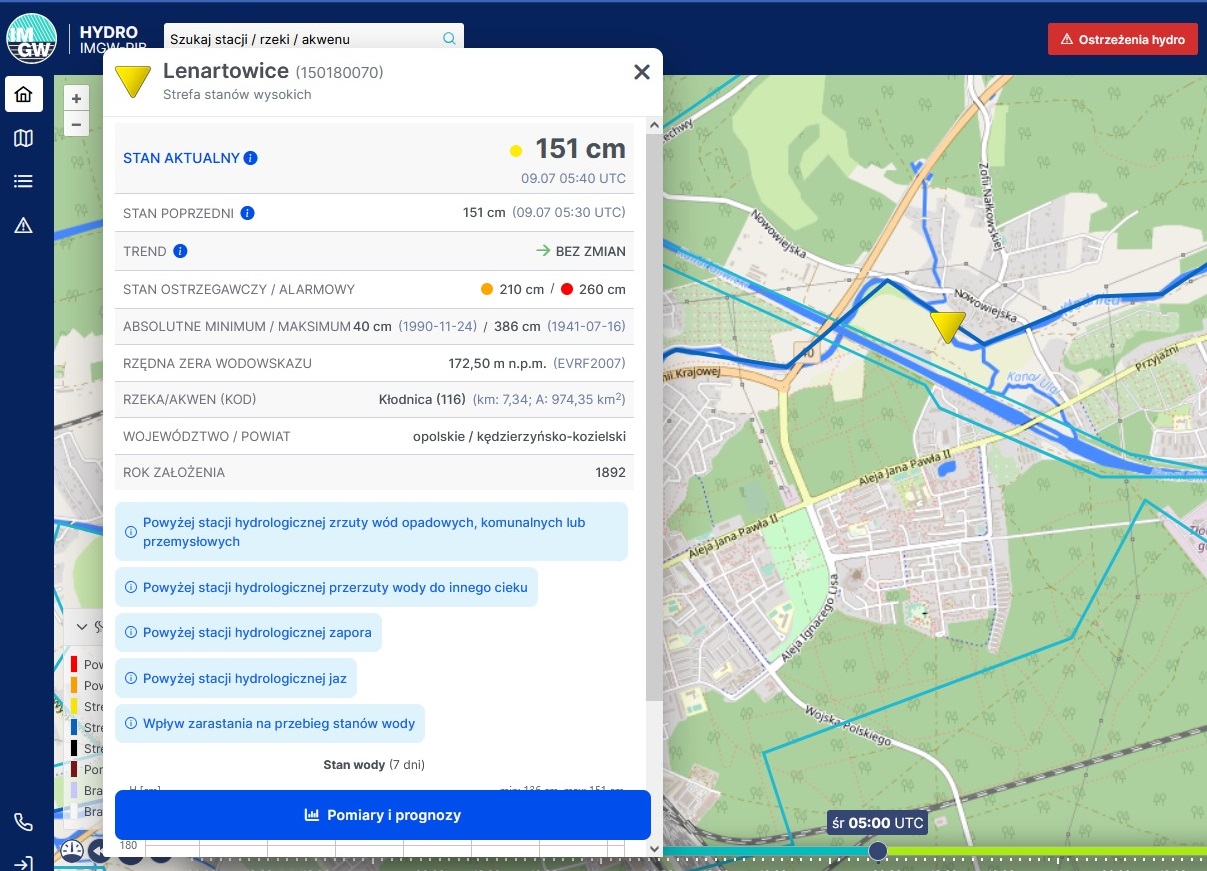
Task: Open the warnings triangle icon in the sidebar
Action: tap(24, 226)
